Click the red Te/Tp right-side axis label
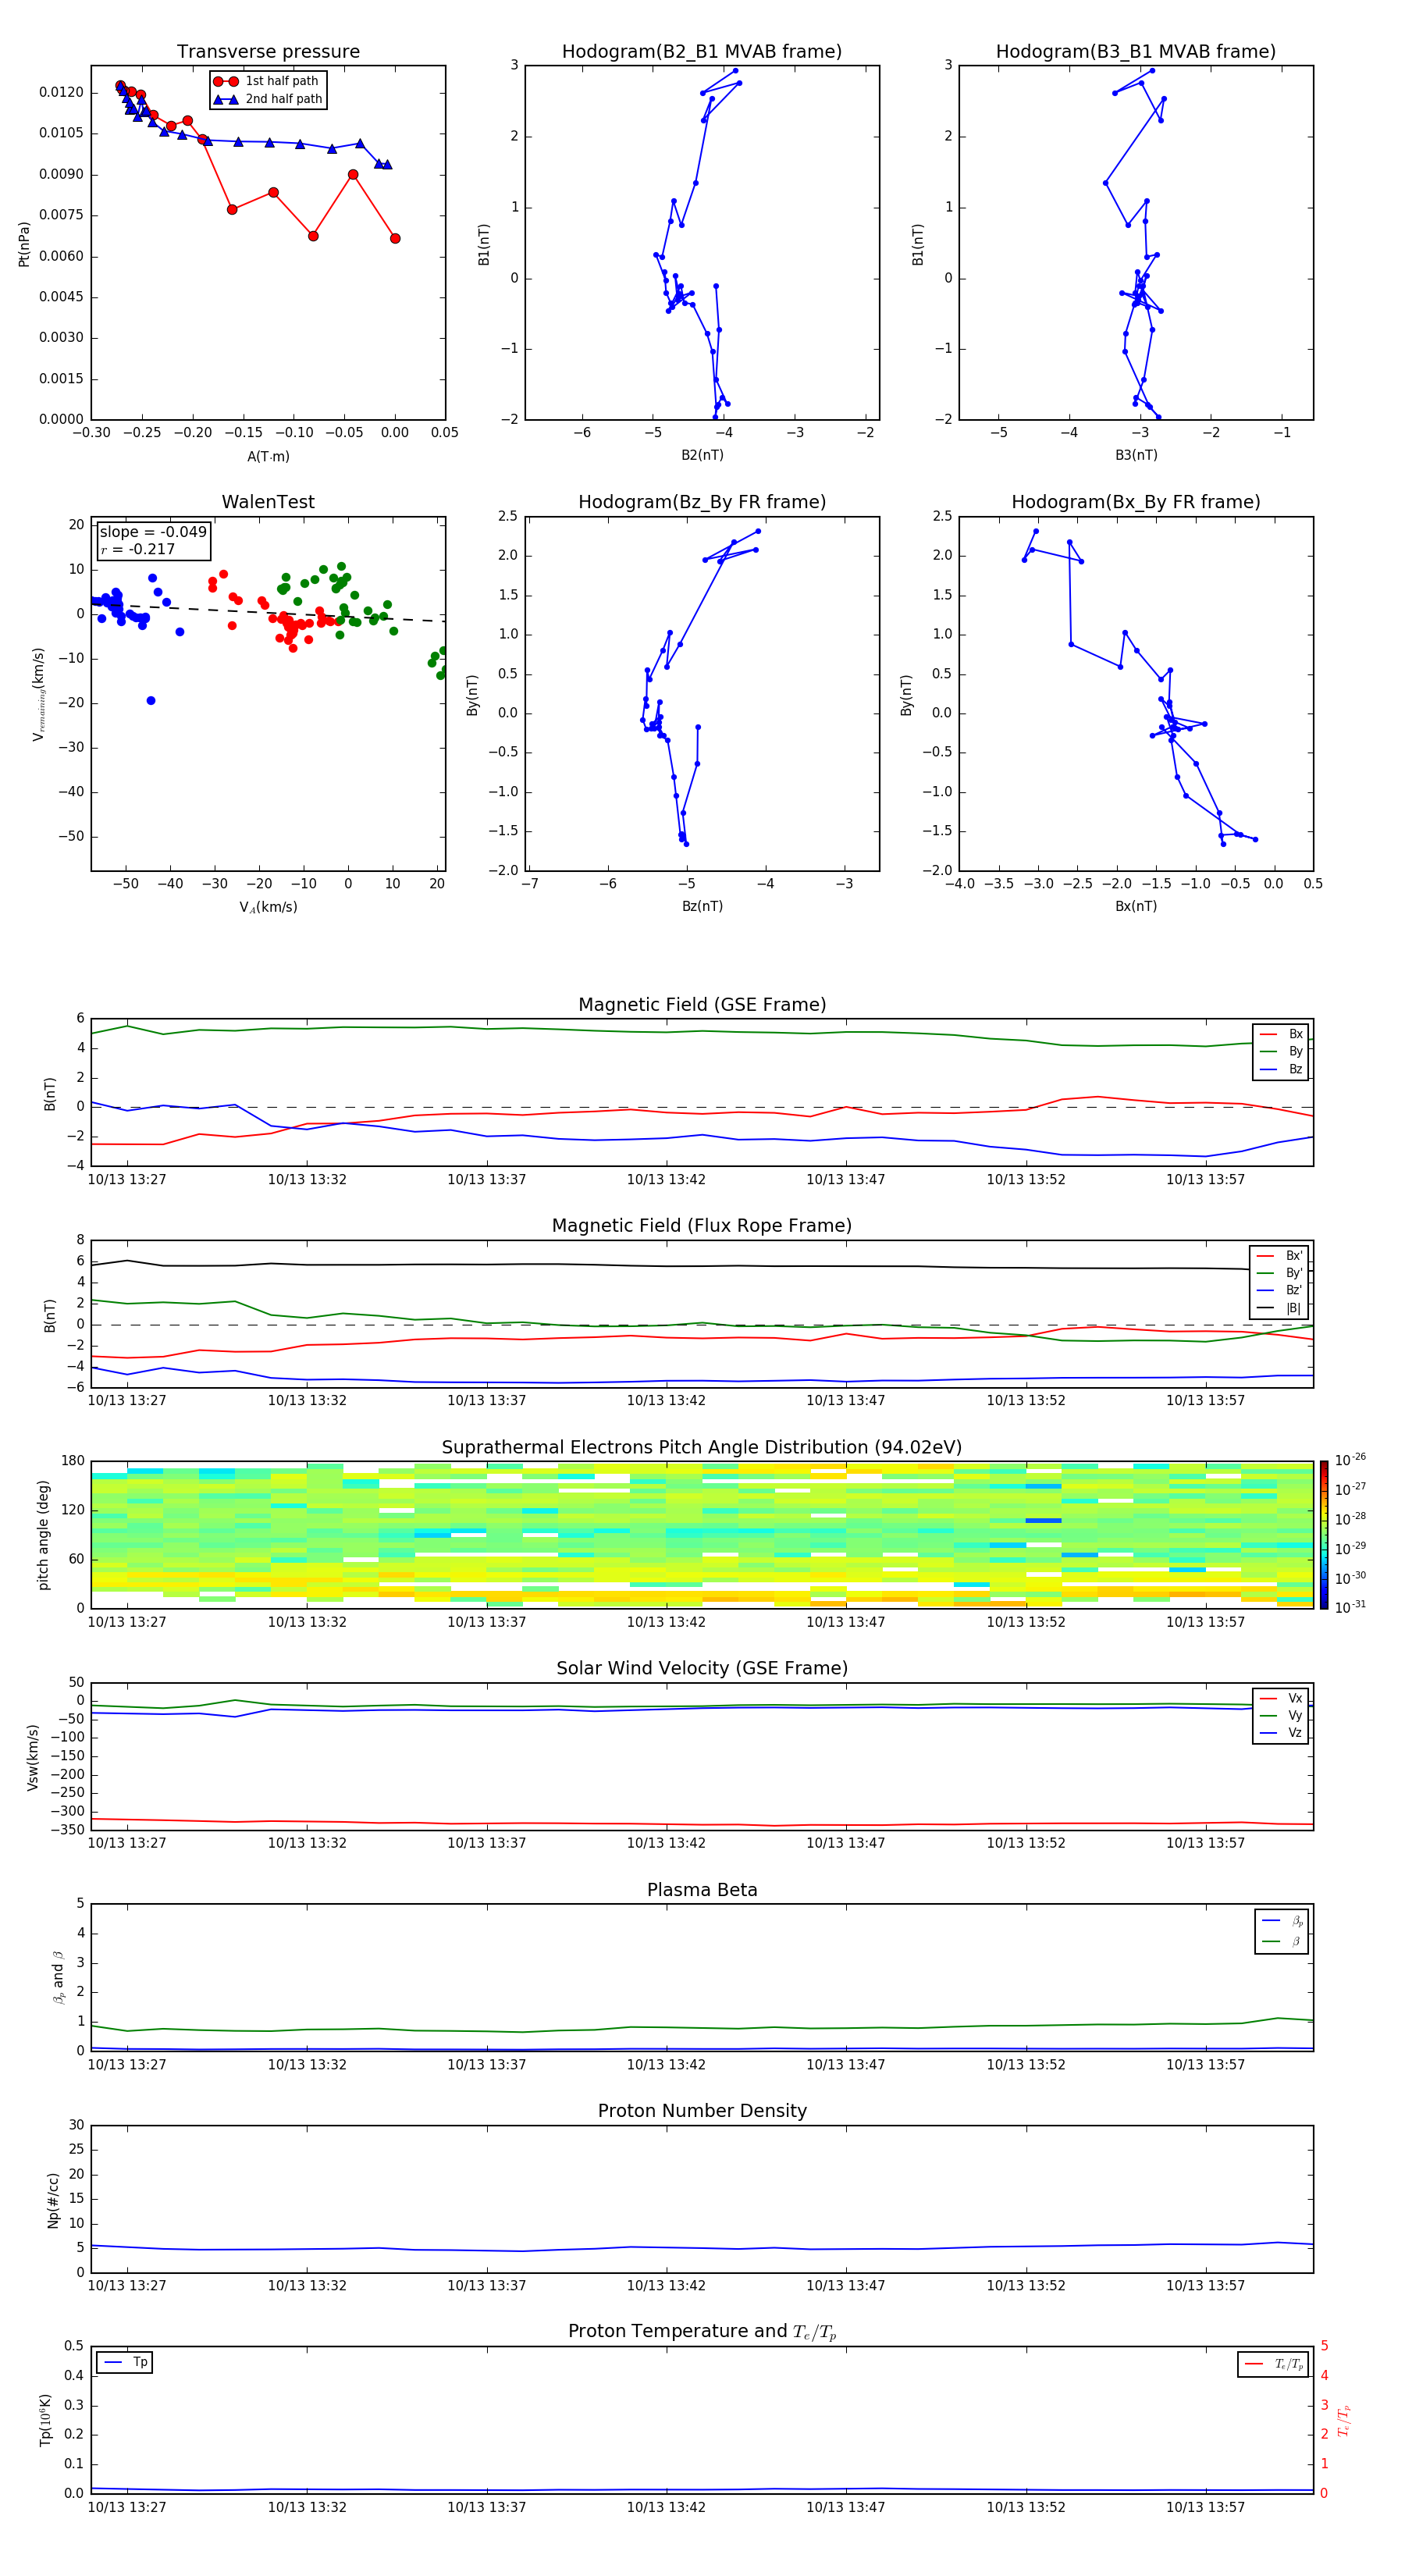Image resolution: width=1405 pixels, height=2576 pixels. 1343,2420
